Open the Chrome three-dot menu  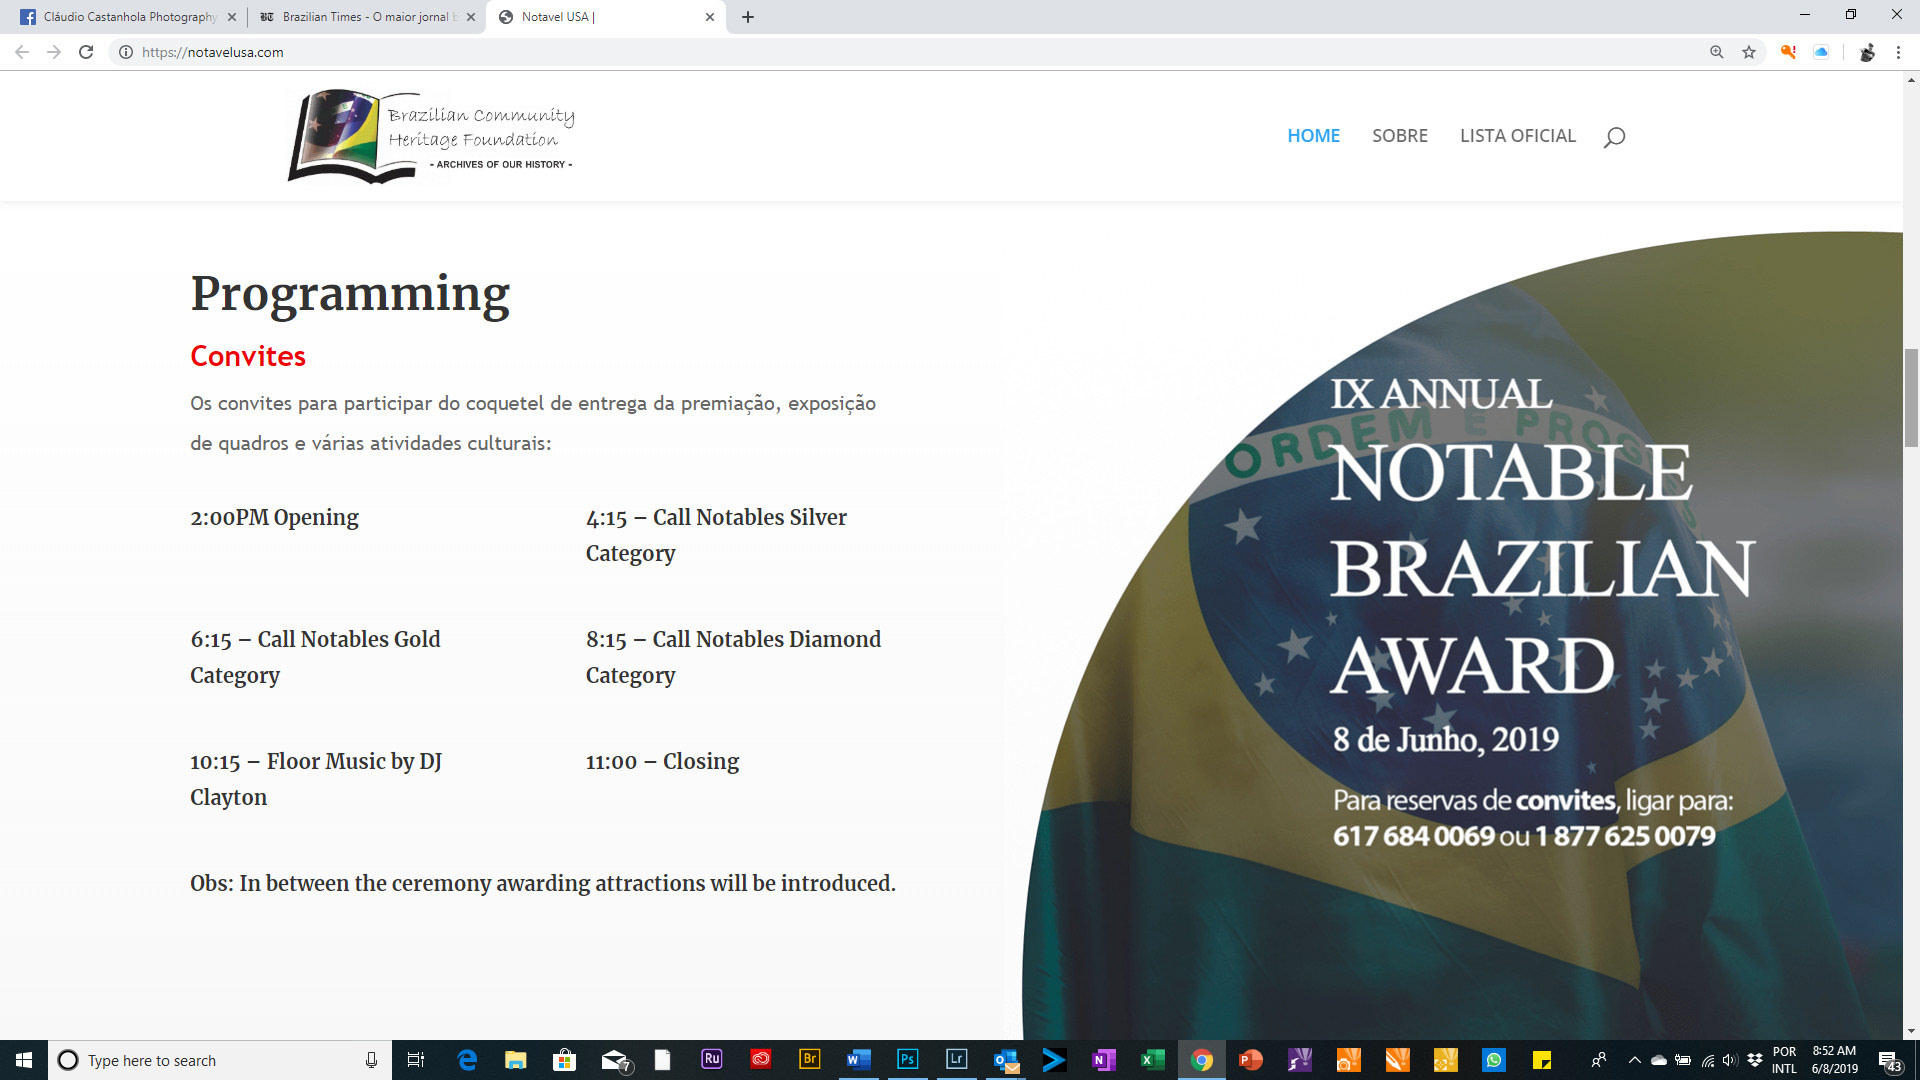(x=1898, y=52)
